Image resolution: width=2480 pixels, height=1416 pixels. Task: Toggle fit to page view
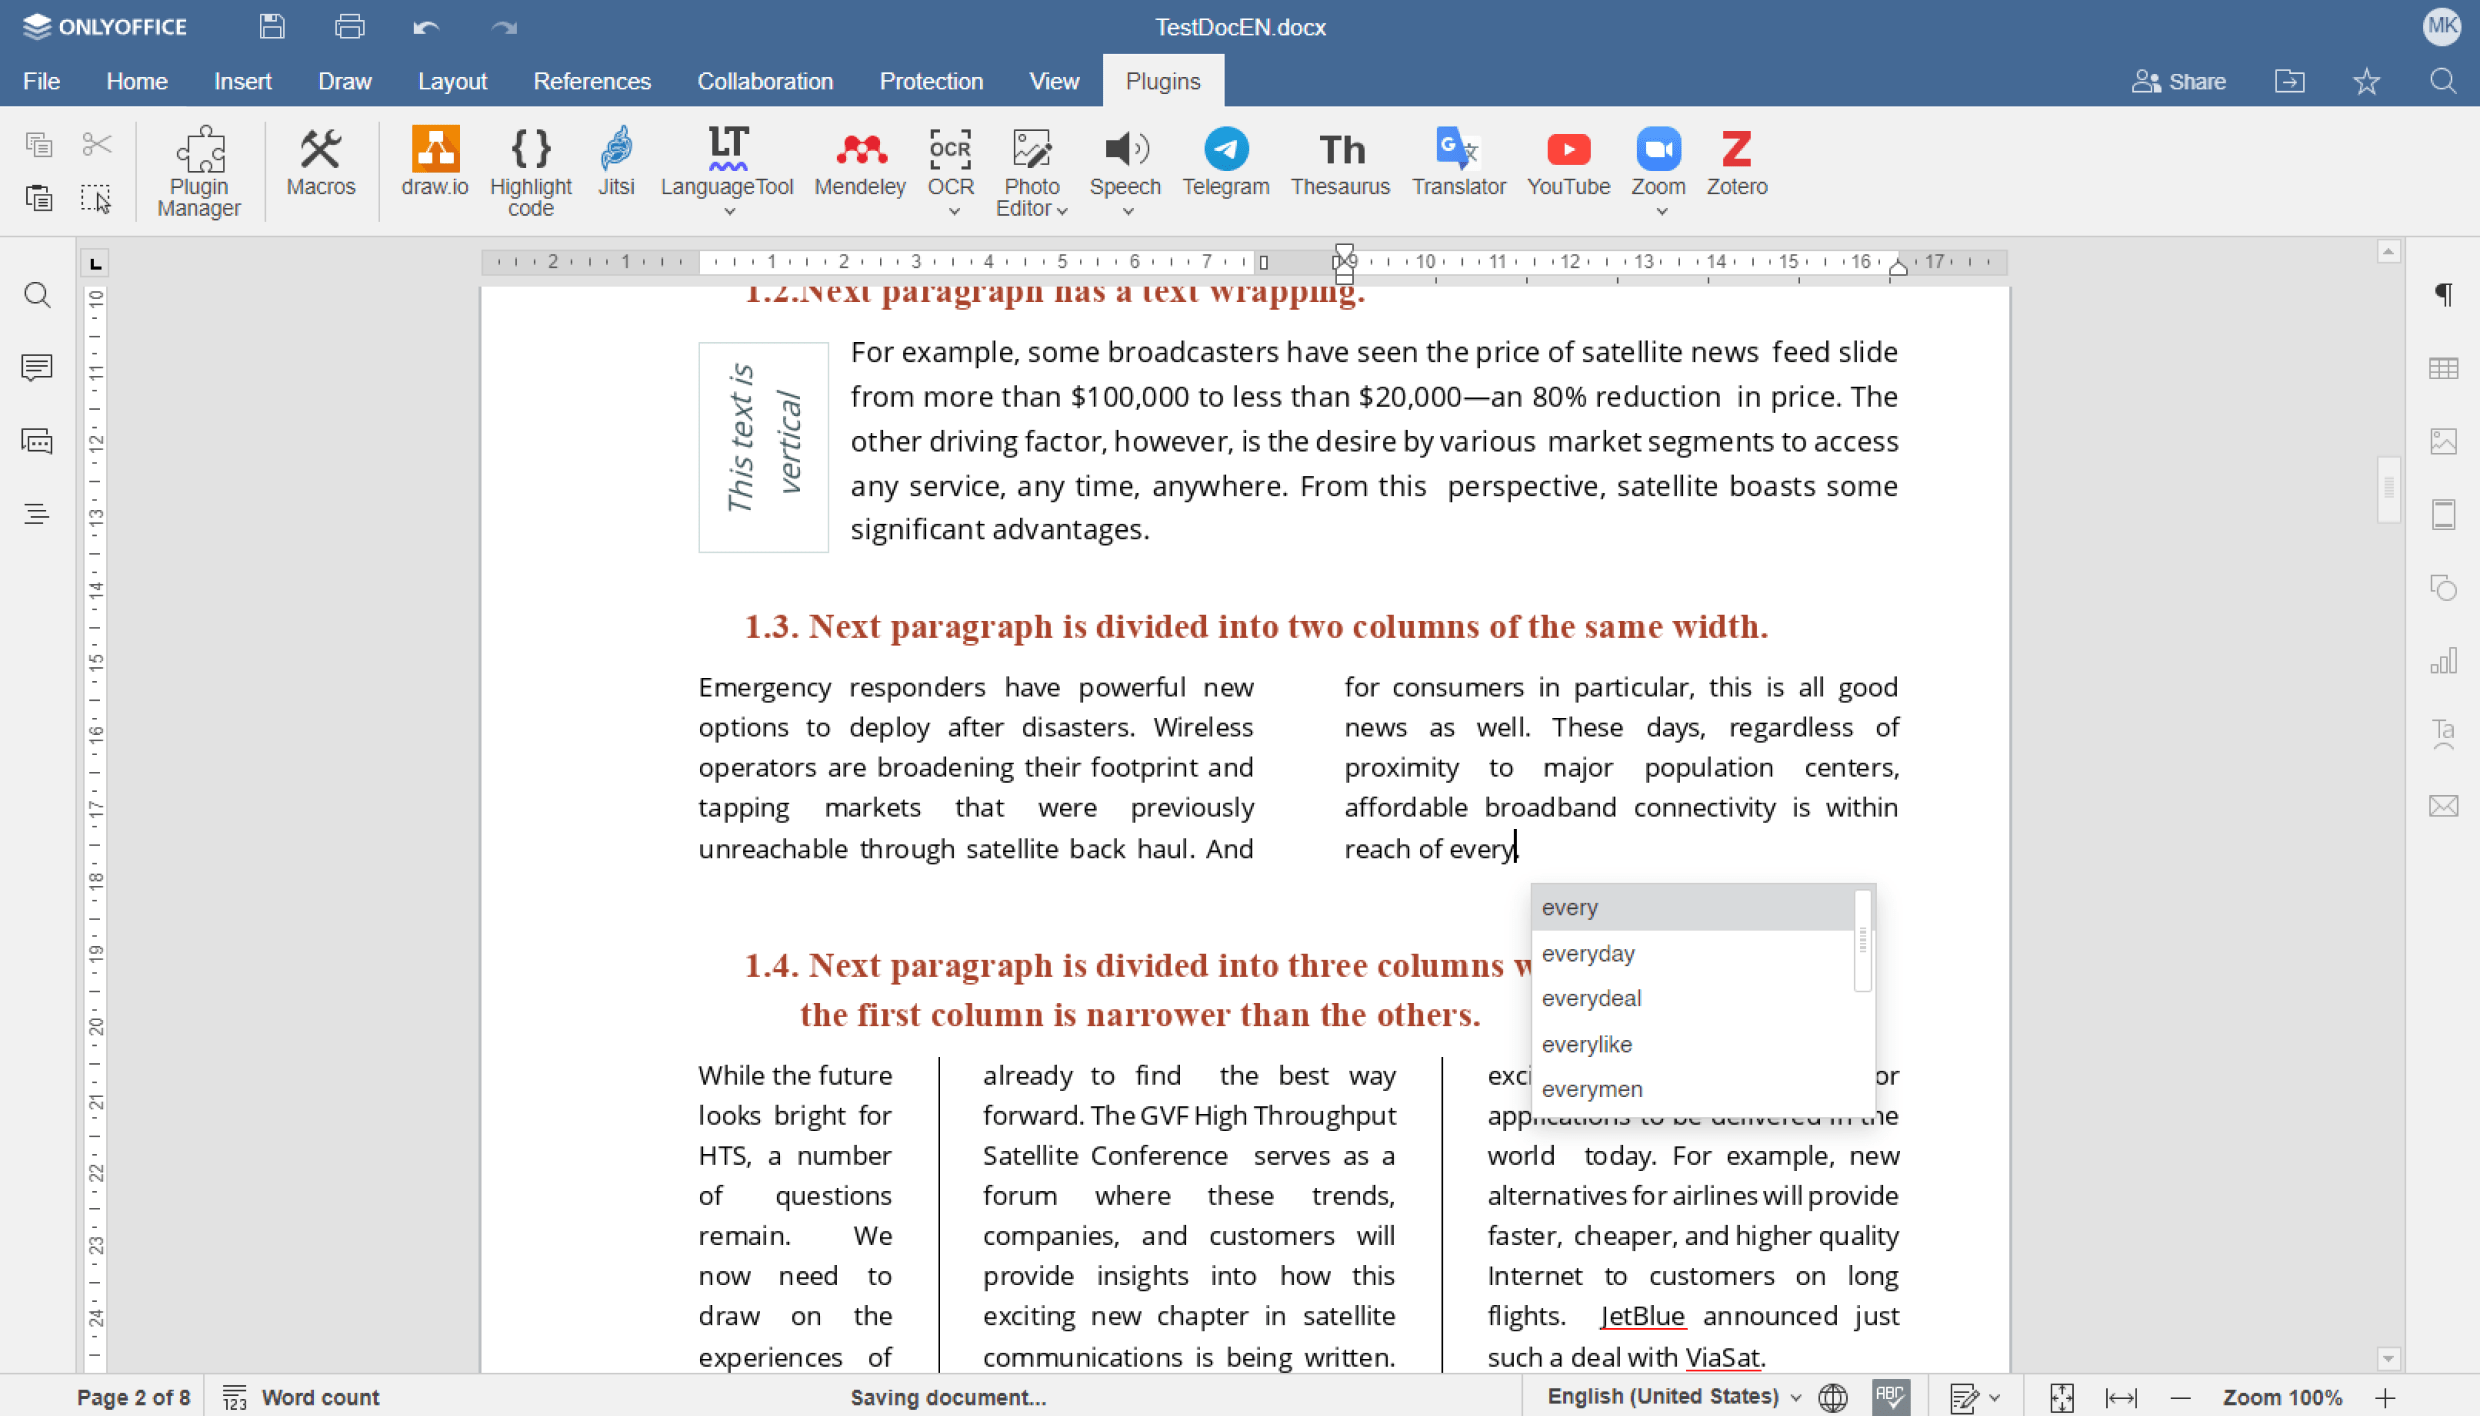(2061, 1397)
